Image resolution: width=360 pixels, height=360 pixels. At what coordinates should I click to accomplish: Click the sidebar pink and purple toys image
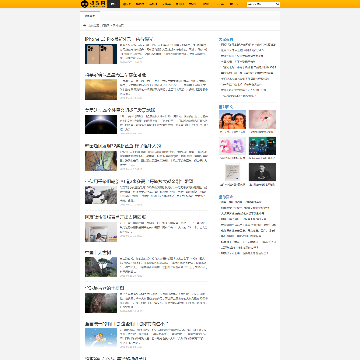(x=232, y=146)
